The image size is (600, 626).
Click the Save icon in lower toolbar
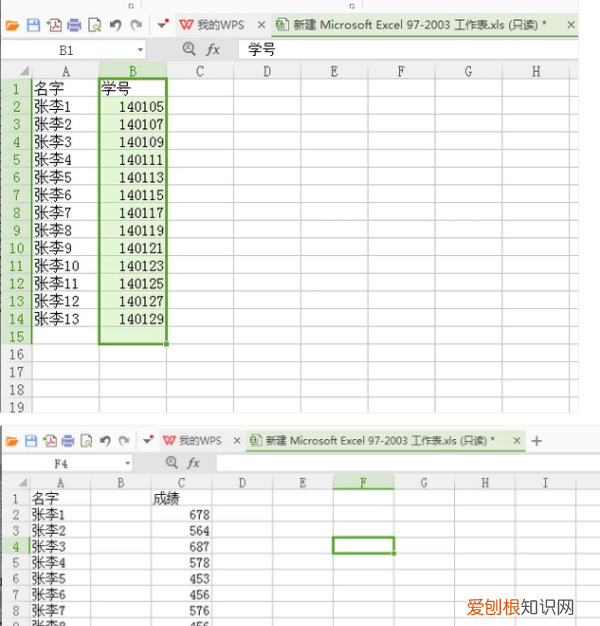click(31, 441)
